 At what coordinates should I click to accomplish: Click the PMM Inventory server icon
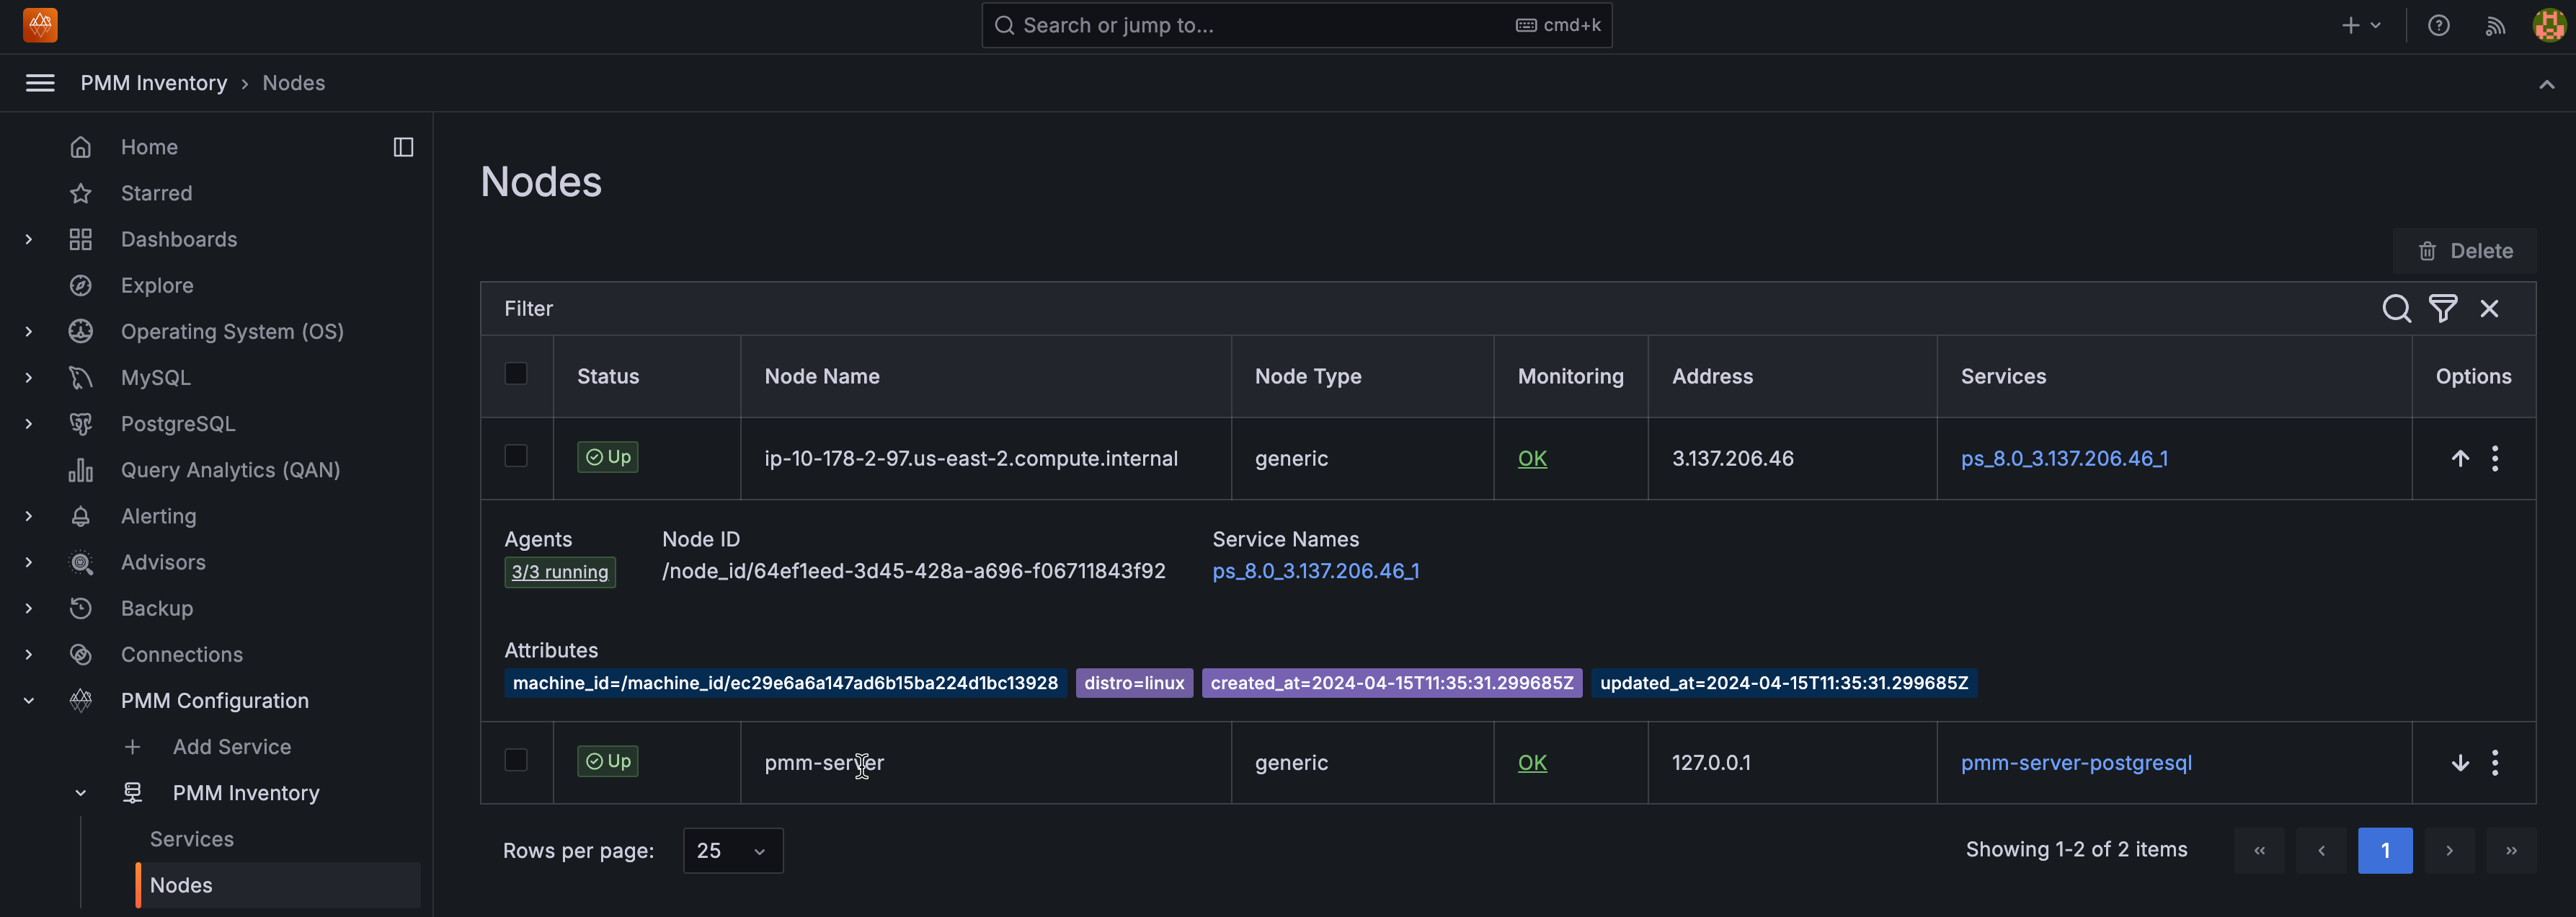(132, 793)
